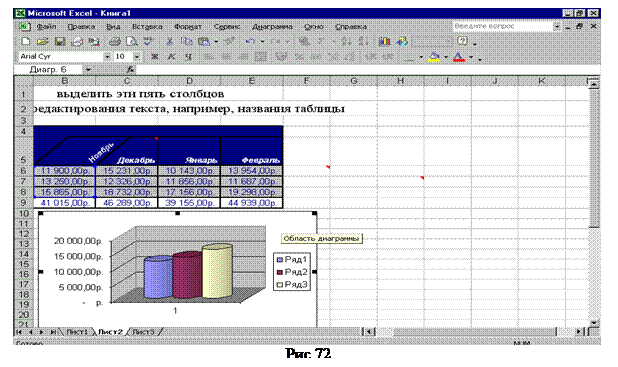Open the Диаграмма menu

point(272,27)
